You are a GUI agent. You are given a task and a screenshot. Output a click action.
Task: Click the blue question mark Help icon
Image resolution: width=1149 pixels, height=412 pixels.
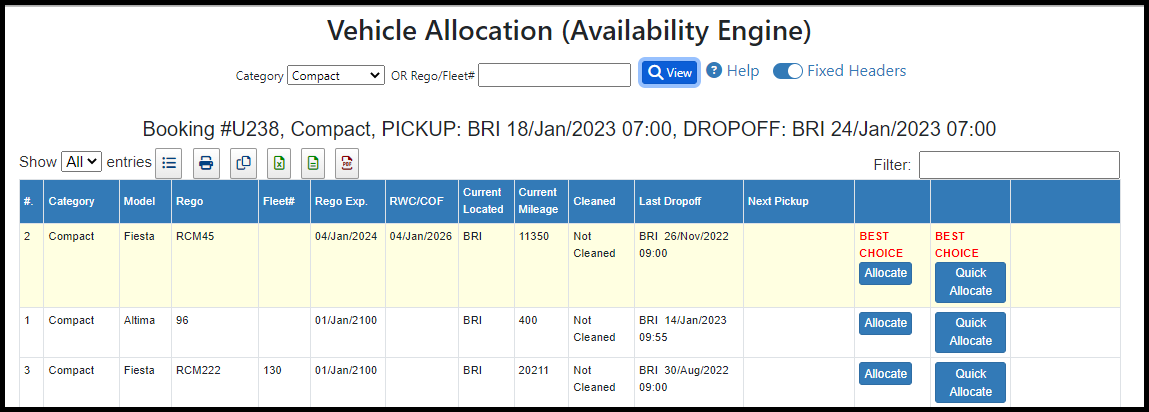714,70
